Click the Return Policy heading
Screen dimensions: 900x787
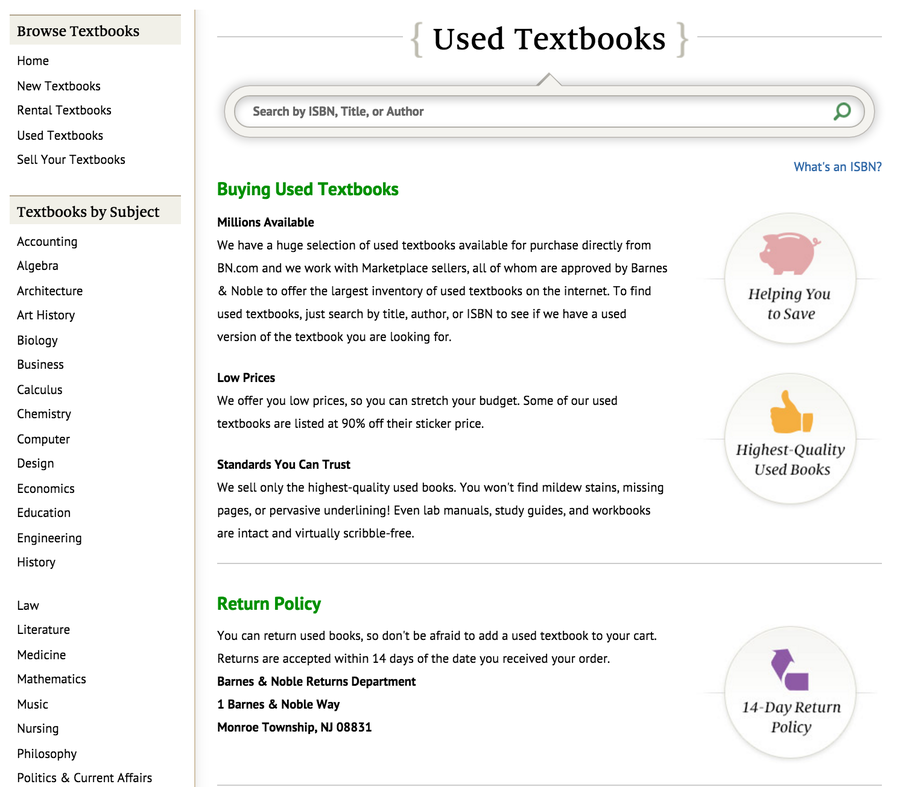point(269,604)
